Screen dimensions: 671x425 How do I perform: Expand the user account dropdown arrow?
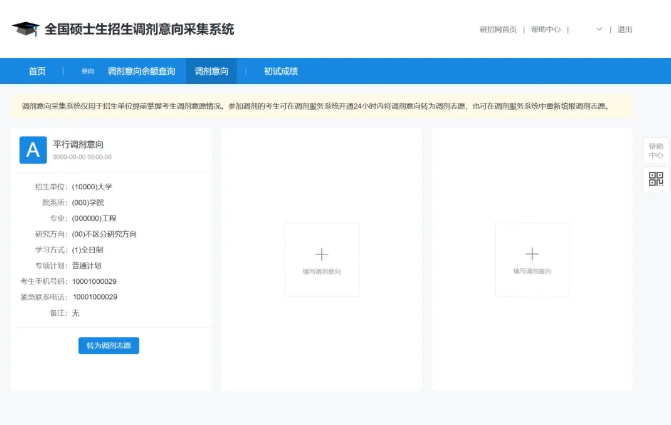coord(599,30)
